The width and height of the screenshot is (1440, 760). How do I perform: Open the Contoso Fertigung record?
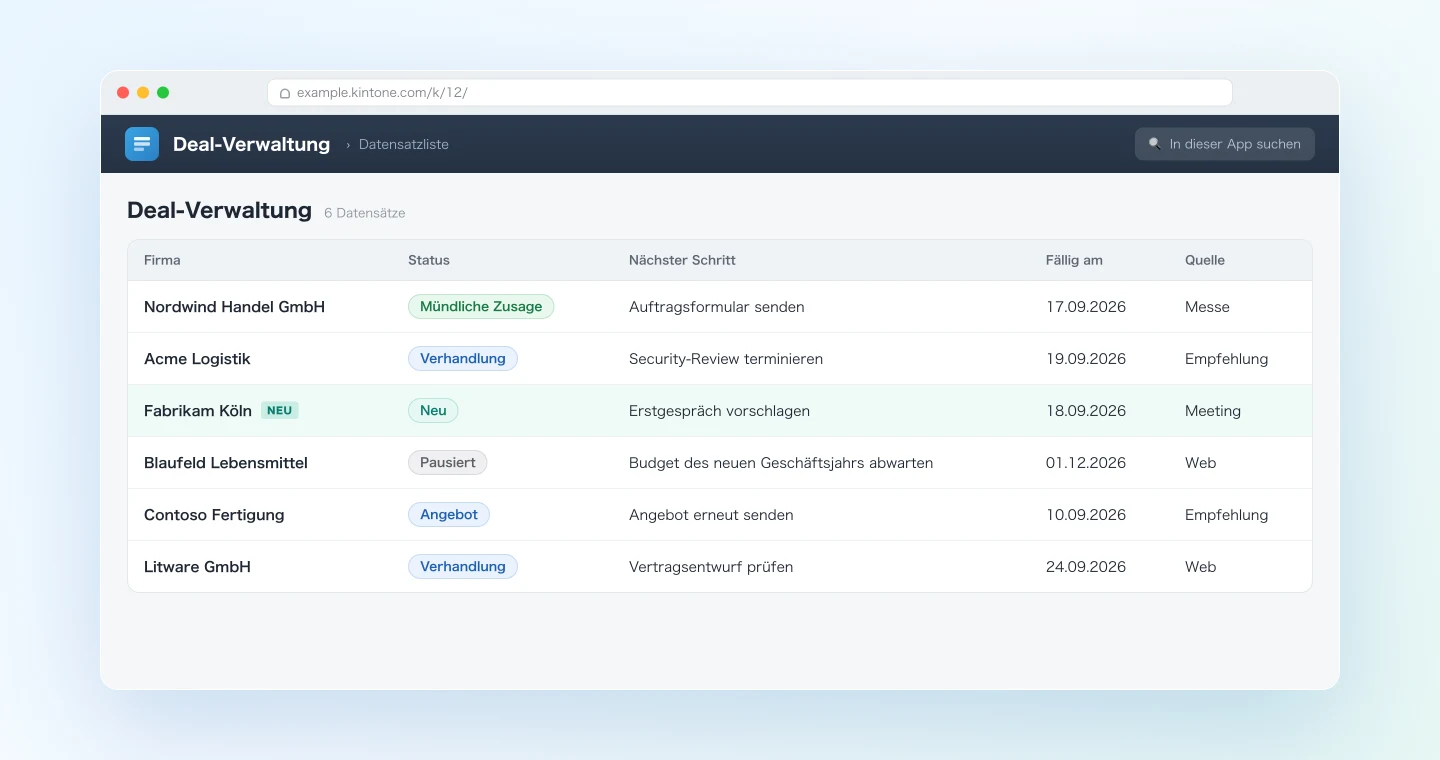coord(214,515)
